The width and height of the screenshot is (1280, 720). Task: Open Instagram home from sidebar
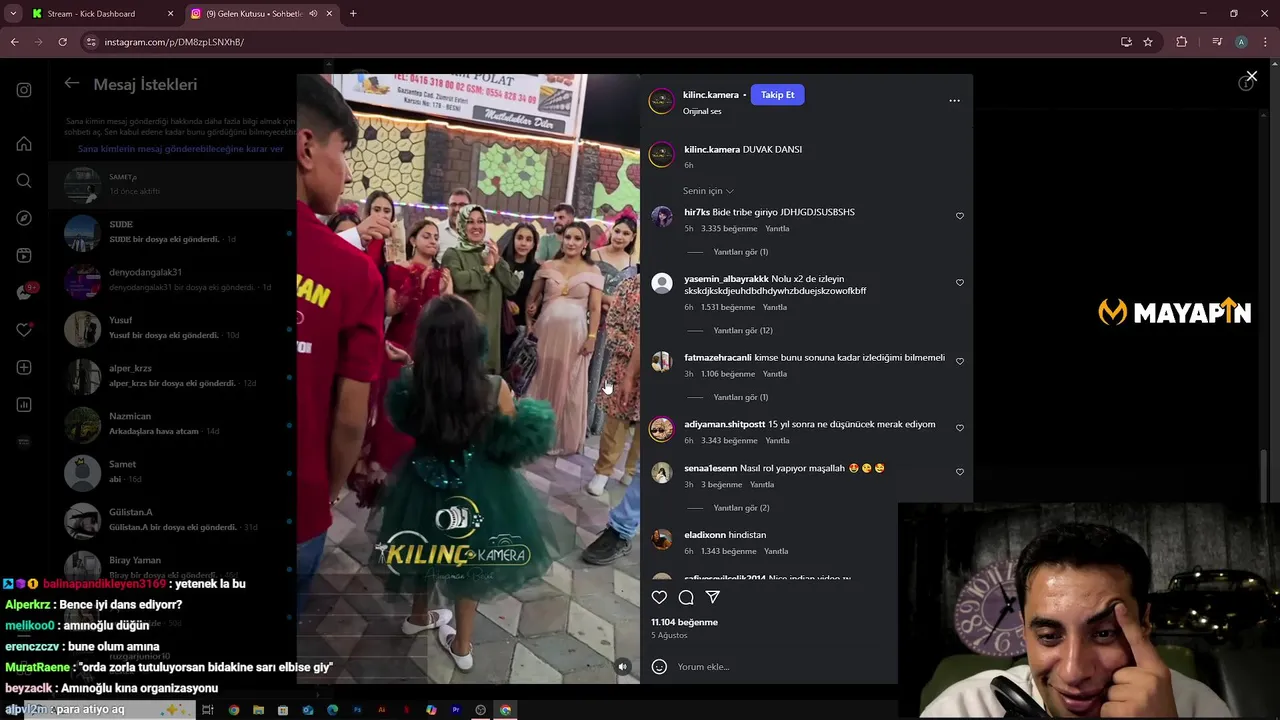[x=24, y=143]
